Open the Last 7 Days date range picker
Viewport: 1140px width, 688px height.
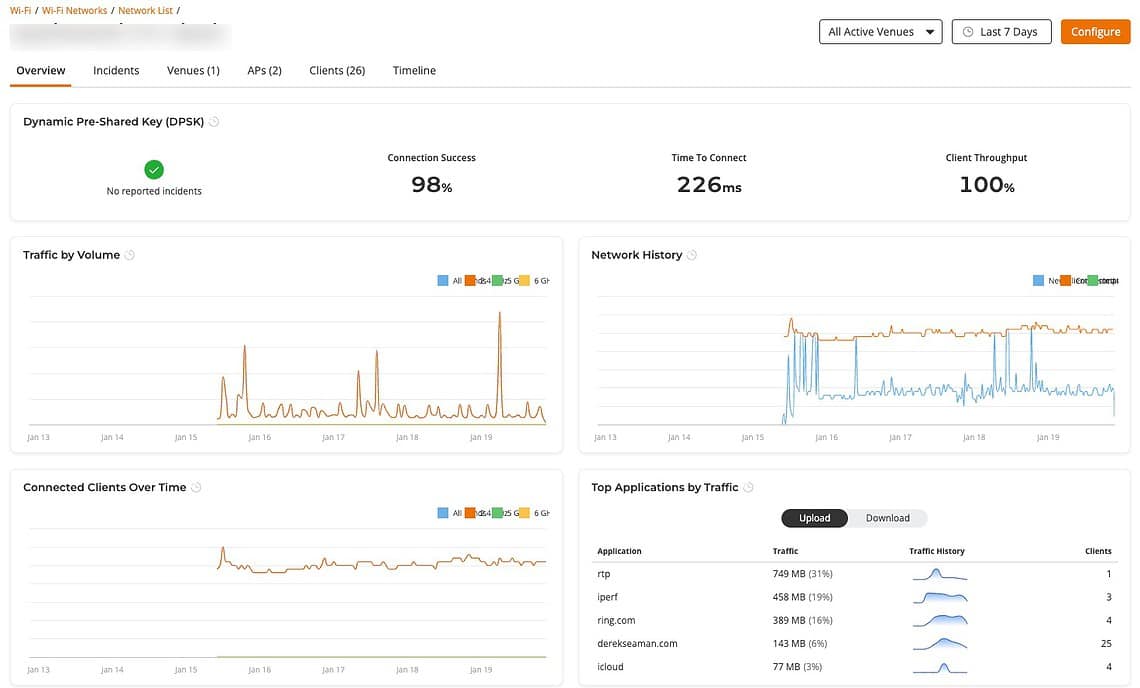[x=1000, y=32]
